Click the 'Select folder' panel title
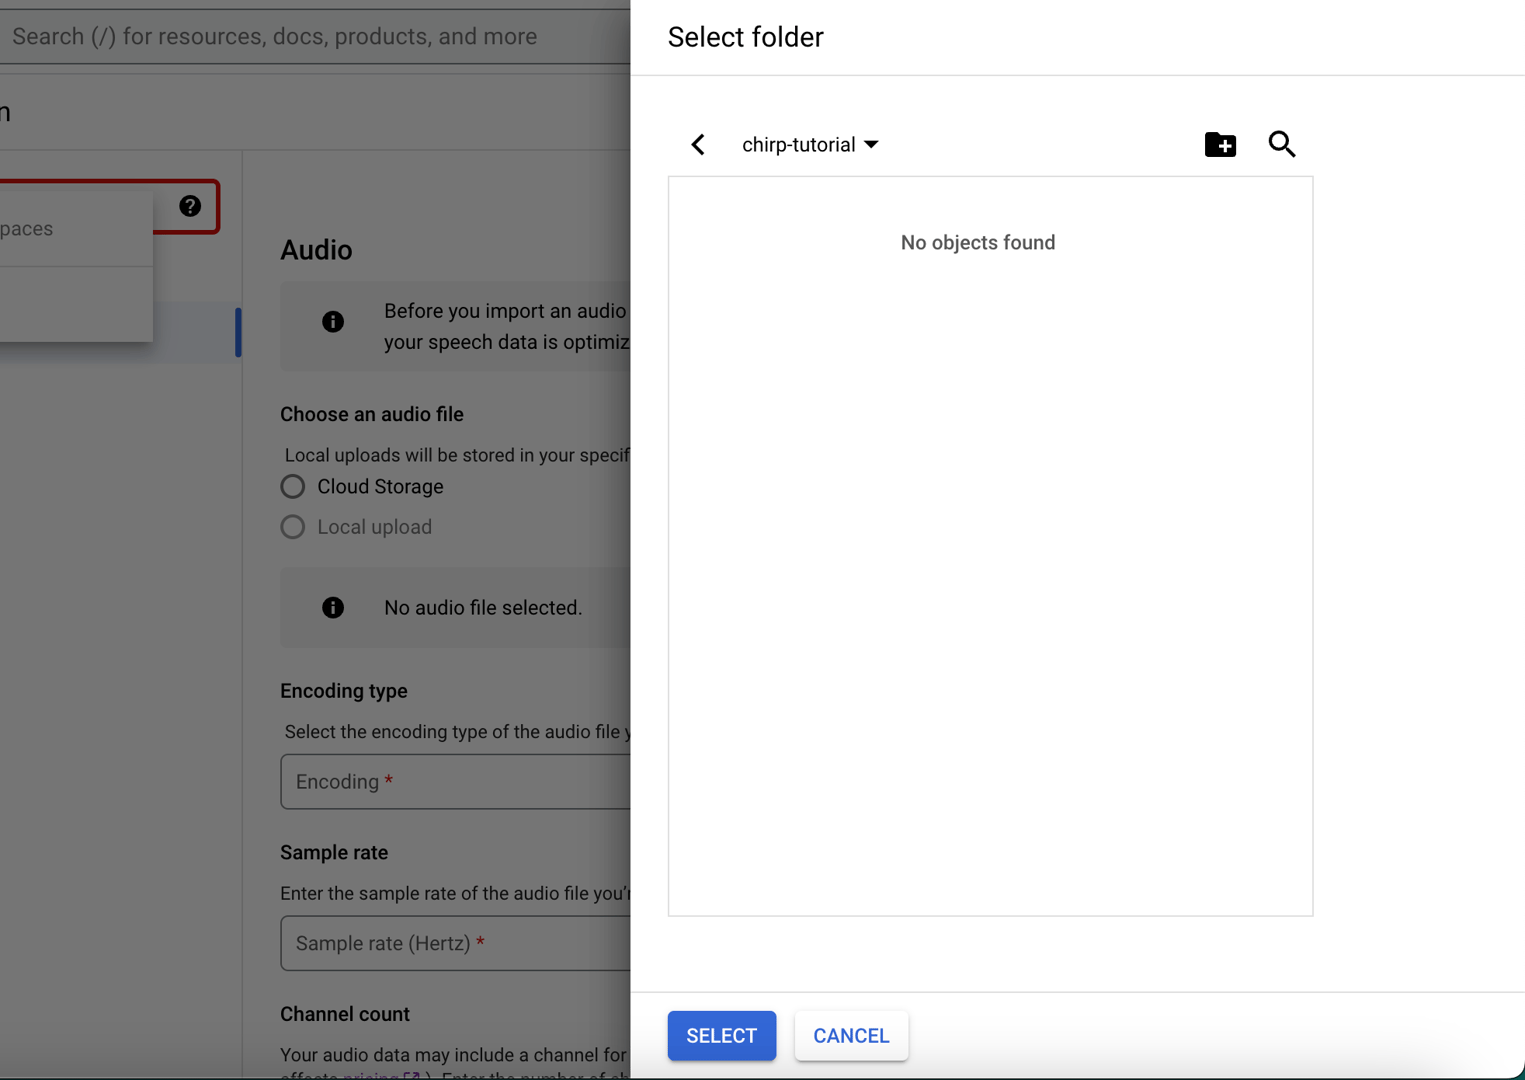Screen dimensions: 1525x1080 click(x=746, y=37)
